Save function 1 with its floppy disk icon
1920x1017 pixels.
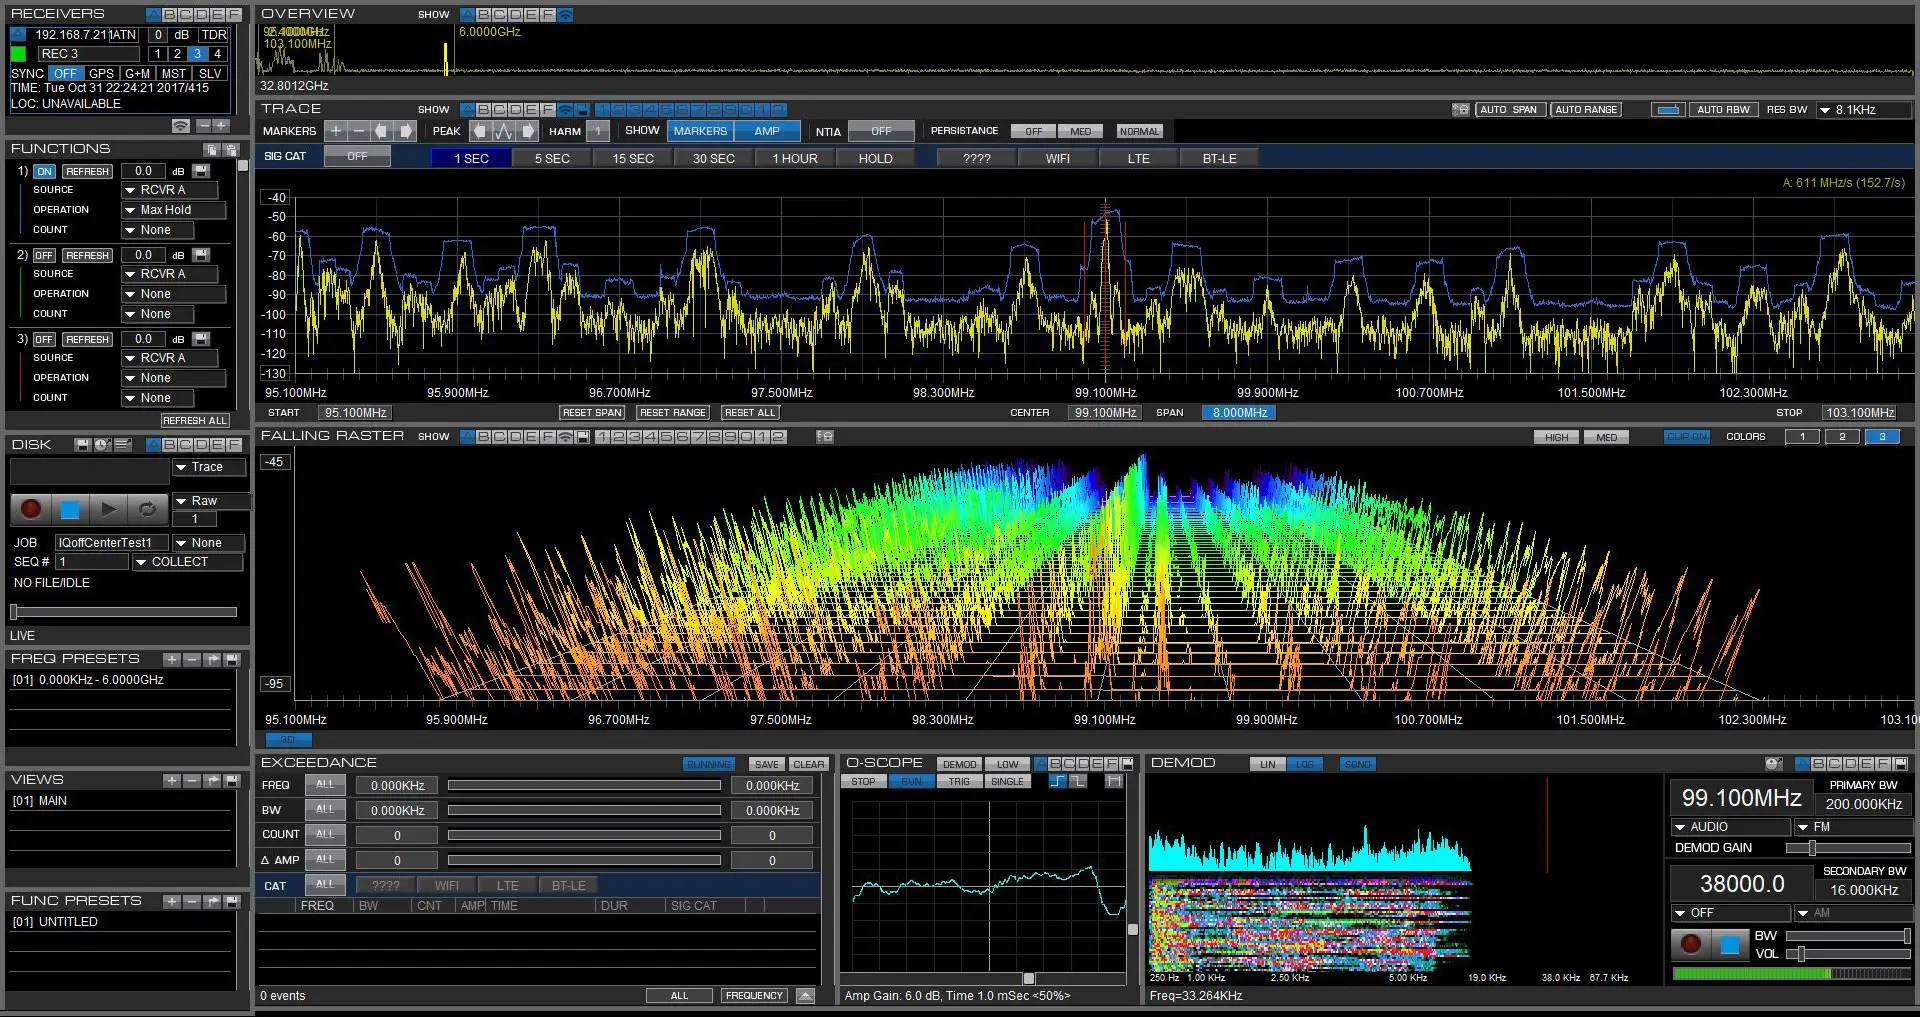coord(201,171)
